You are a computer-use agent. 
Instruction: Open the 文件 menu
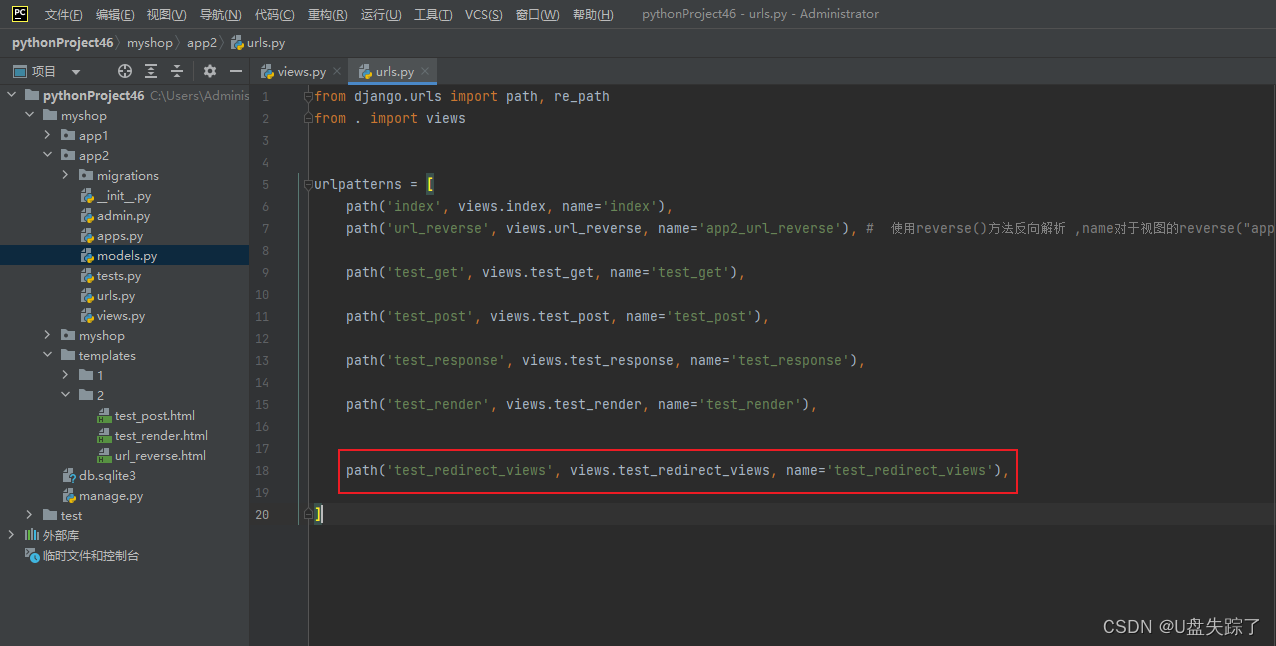[x=61, y=14]
